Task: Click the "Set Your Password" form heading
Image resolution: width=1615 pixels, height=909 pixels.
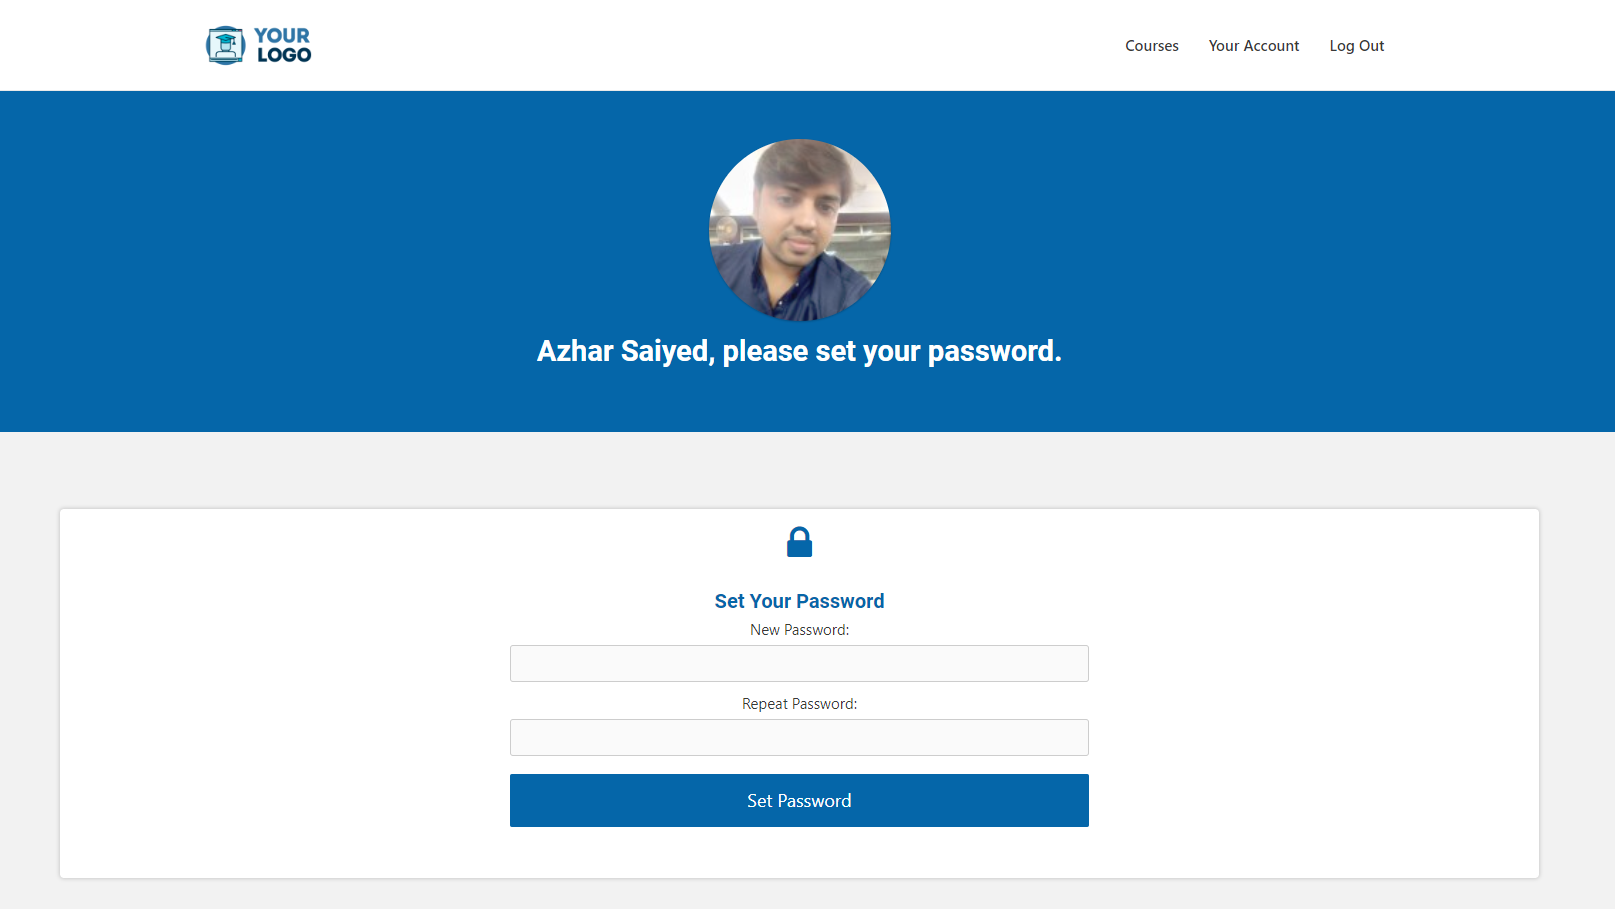Action: [x=799, y=601]
